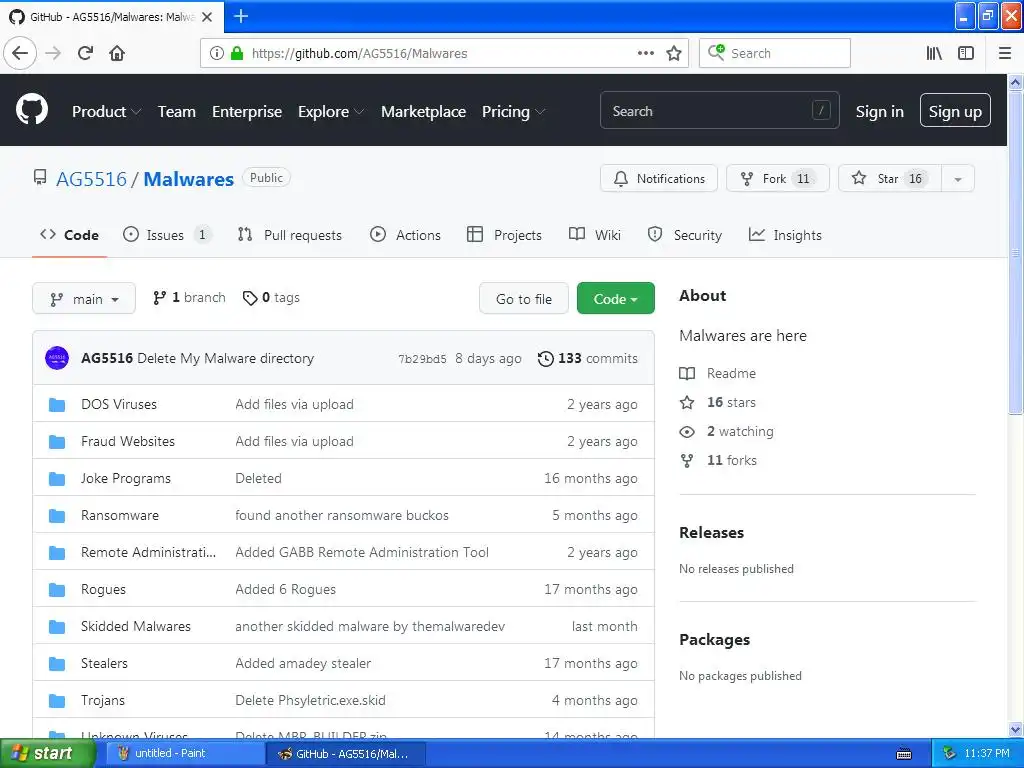Switch to the Insights tab
This screenshot has height=768, width=1024.
pos(785,235)
